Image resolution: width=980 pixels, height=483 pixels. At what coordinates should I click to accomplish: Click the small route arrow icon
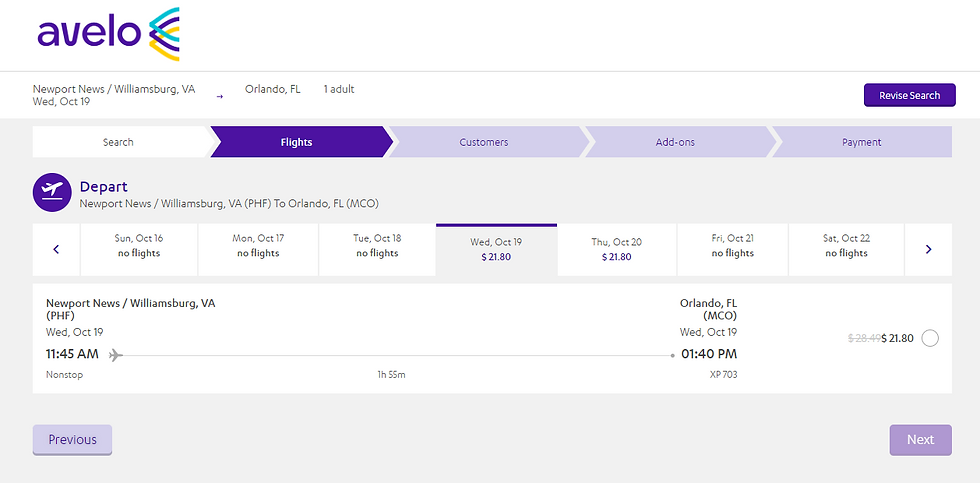219,96
